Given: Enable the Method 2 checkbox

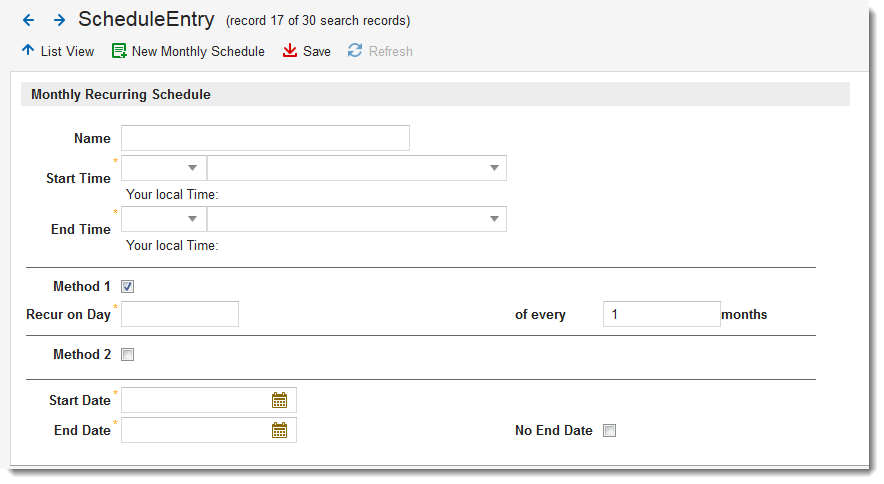Looking at the screenshot, I should click(127, 354).
